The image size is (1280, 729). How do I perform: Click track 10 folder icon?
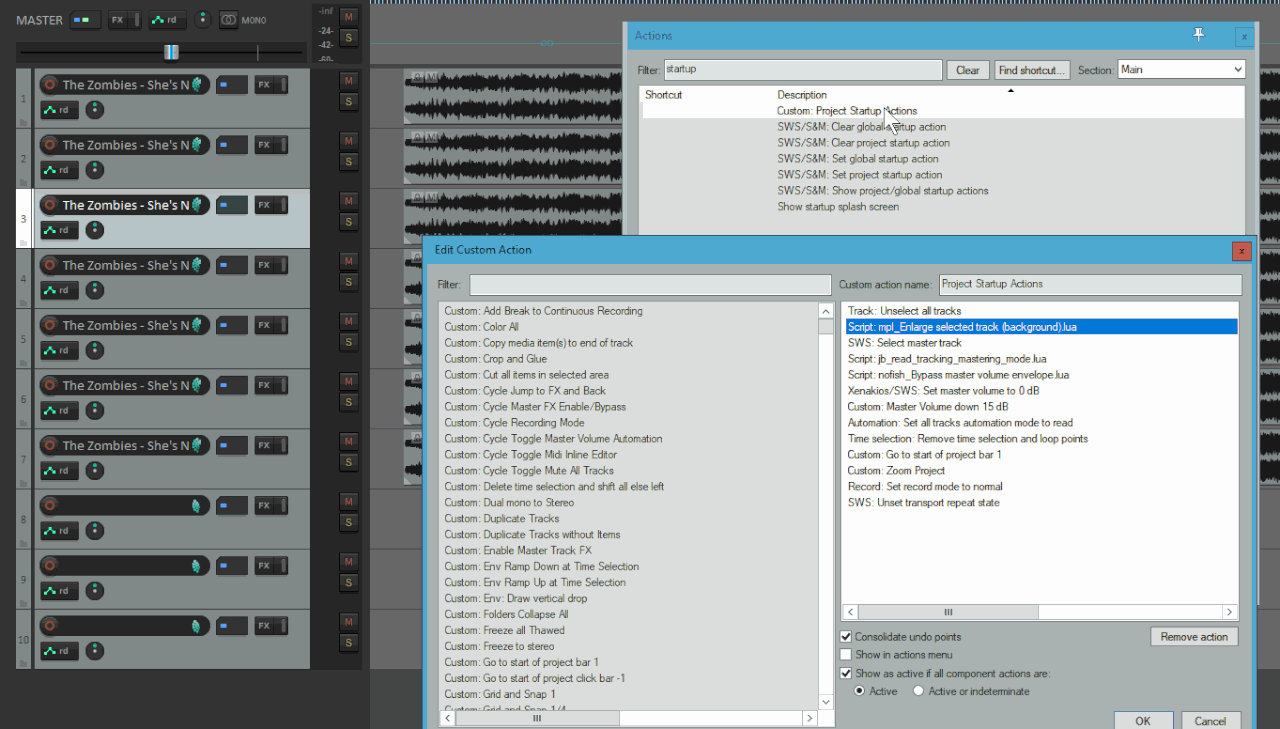coord(24,662)
